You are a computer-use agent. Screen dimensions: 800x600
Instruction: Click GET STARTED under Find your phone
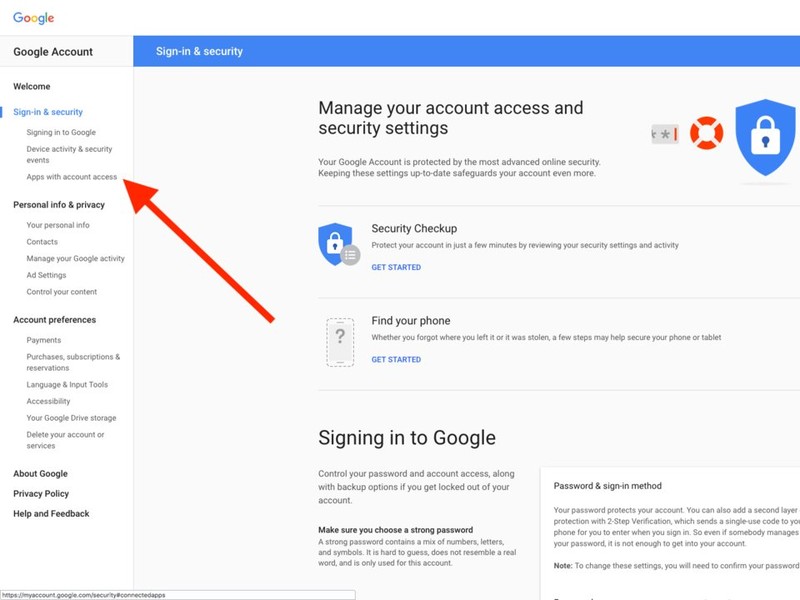396,360
